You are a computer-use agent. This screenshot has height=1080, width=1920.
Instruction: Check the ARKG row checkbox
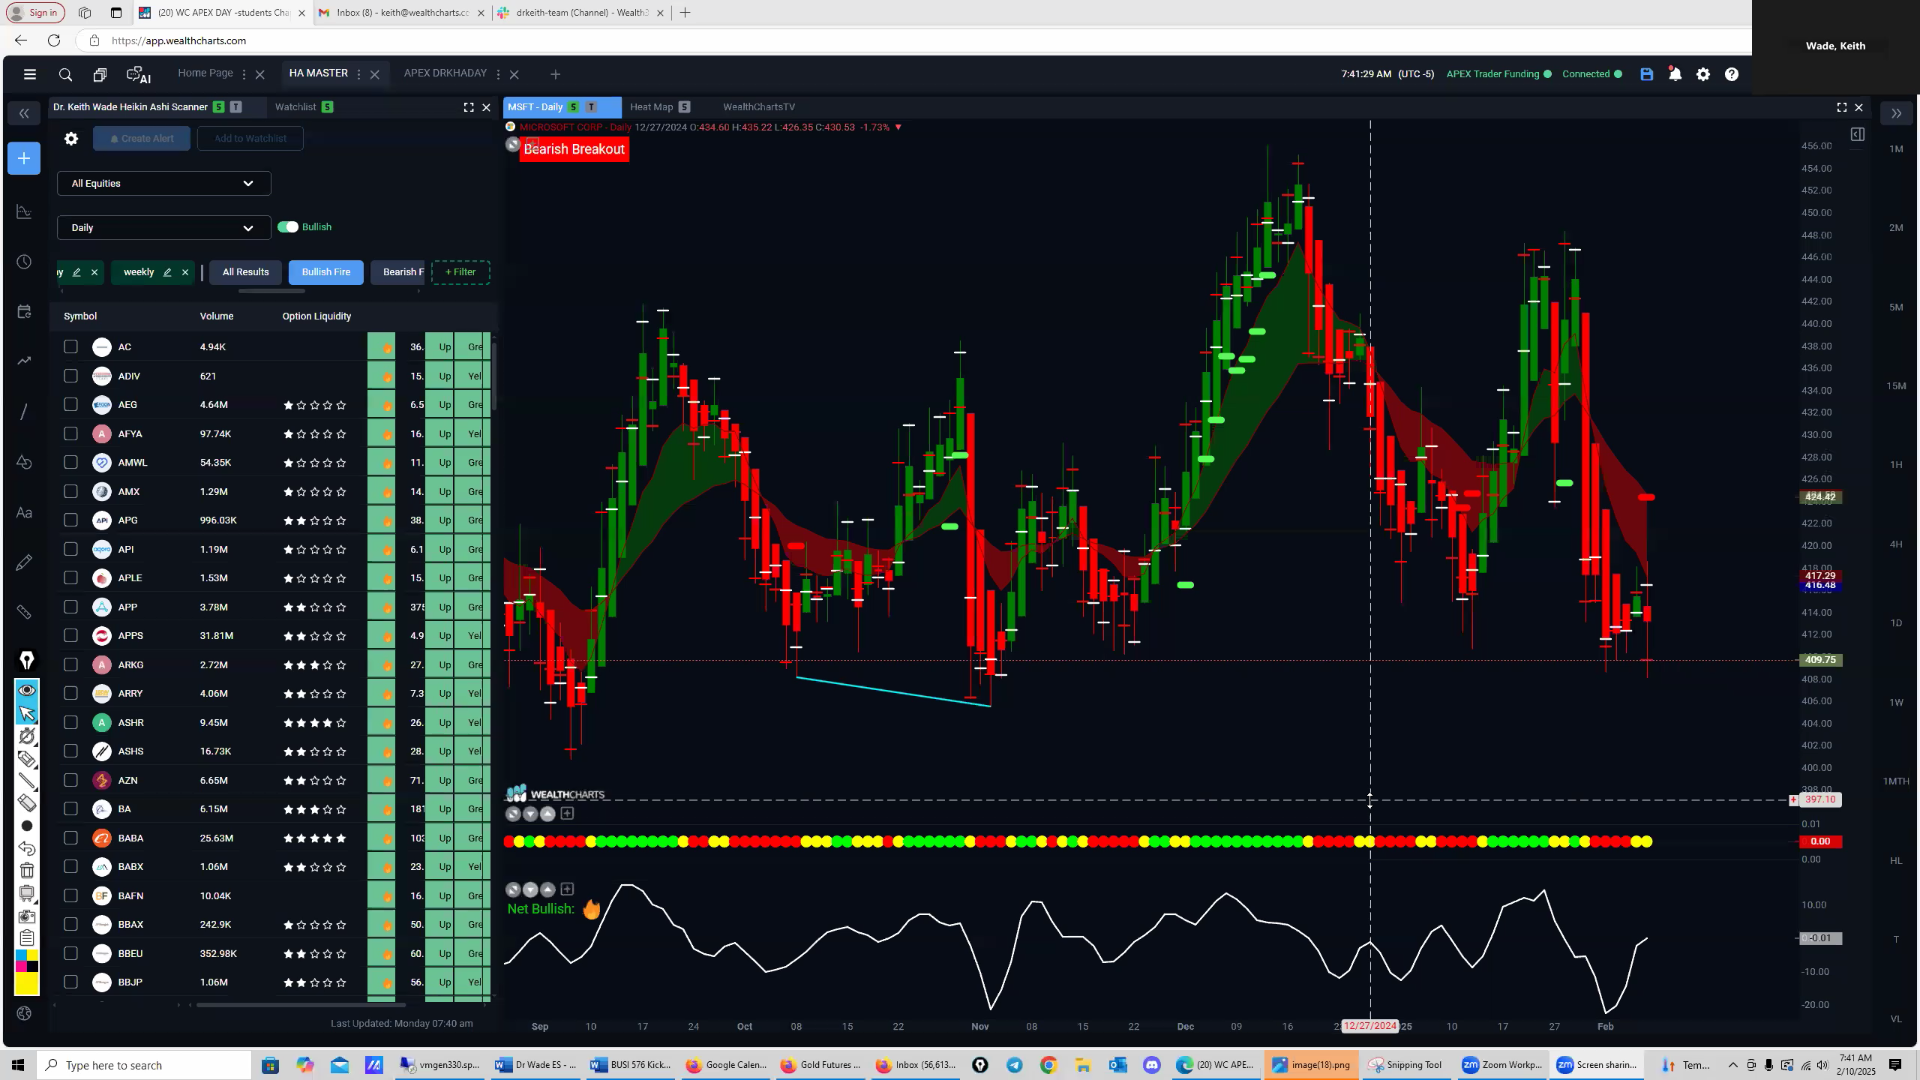tap(70, 665)
